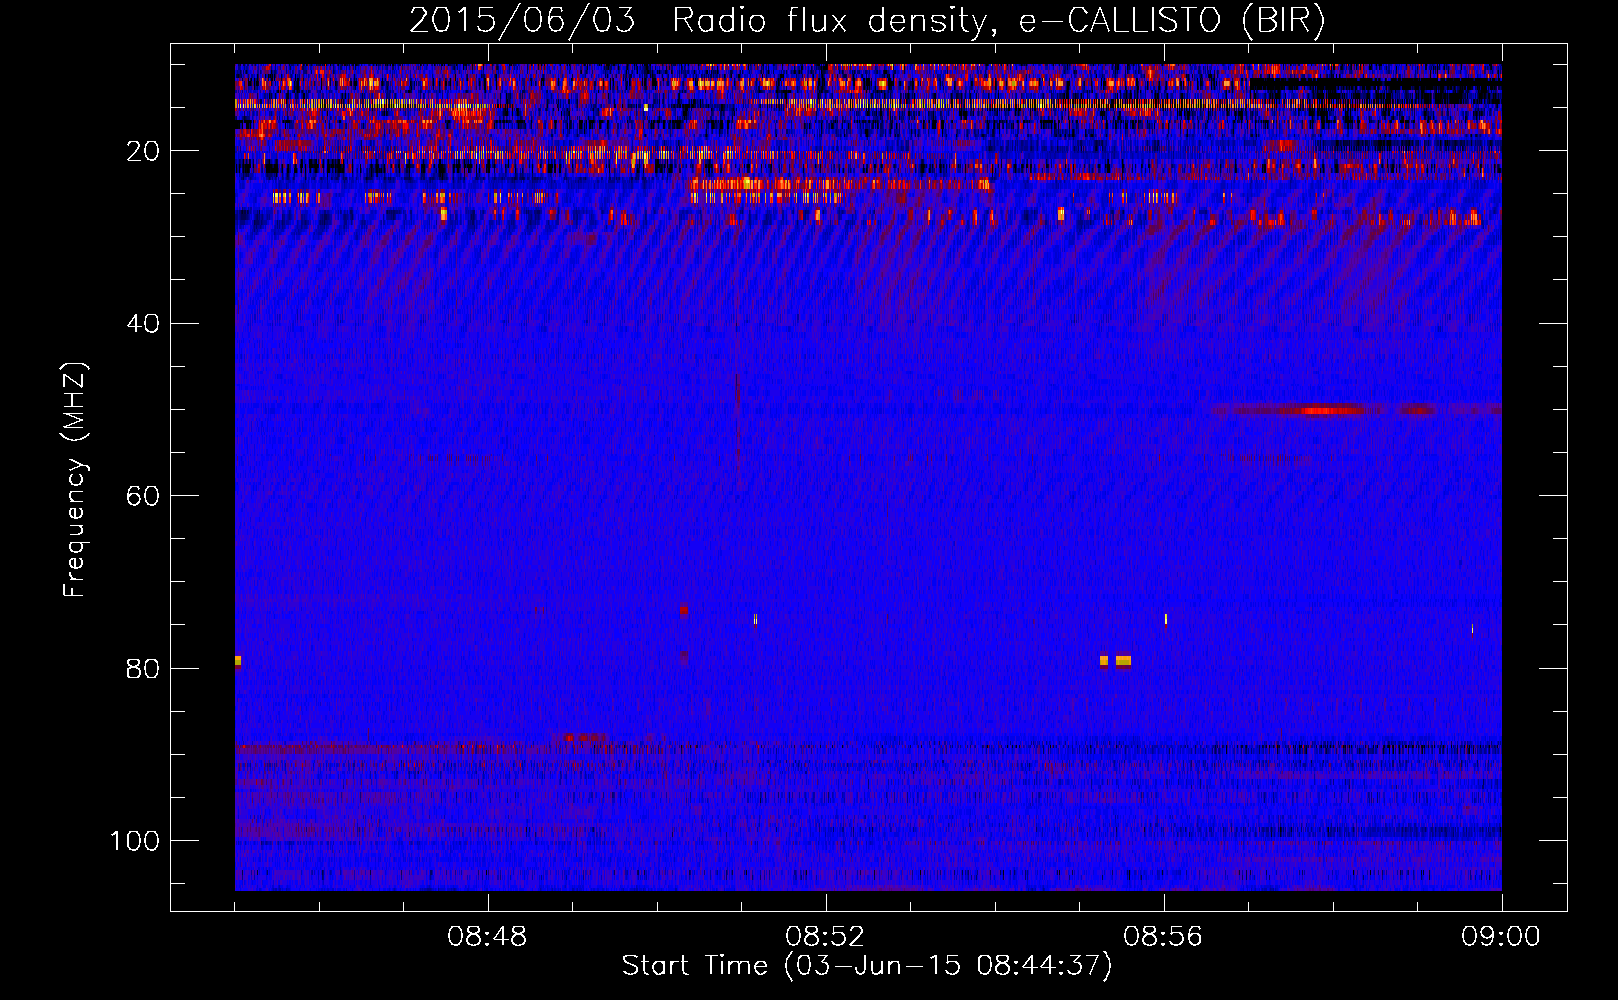
Task: Click the 09:00 time tick label
Action: point(1501,937)
